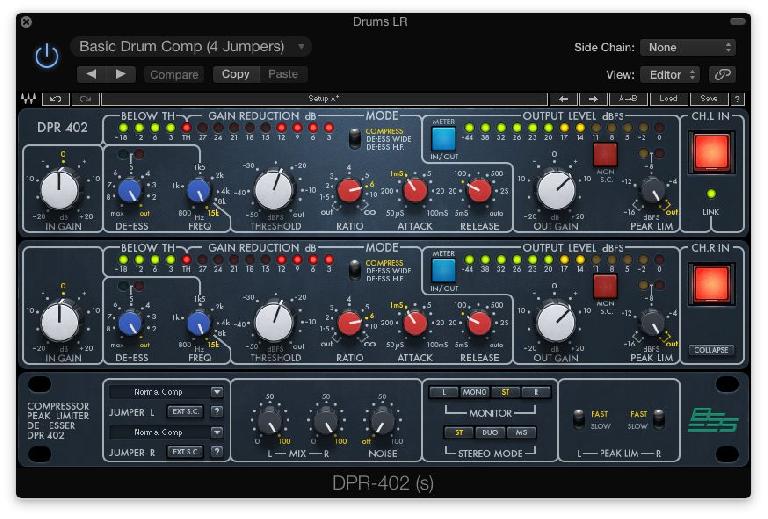This screenshot has height=519, width=768.
Task: Toggle channel L blue meter IN/OUT button
Action: [x=443, y=139]
